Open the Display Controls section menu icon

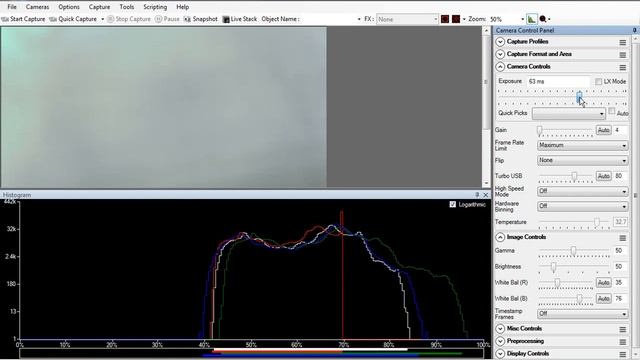pos(622,354)
